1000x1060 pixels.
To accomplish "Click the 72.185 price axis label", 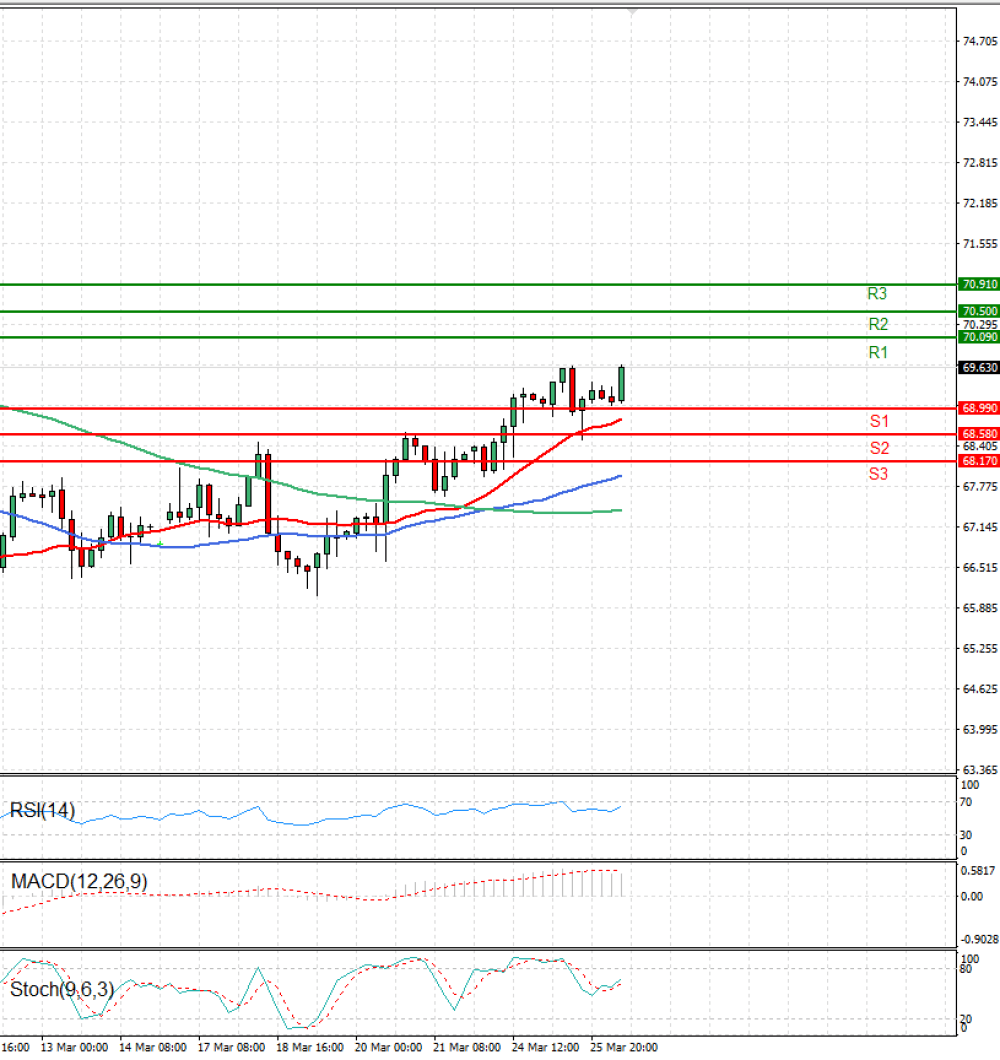I will point(980,203).
